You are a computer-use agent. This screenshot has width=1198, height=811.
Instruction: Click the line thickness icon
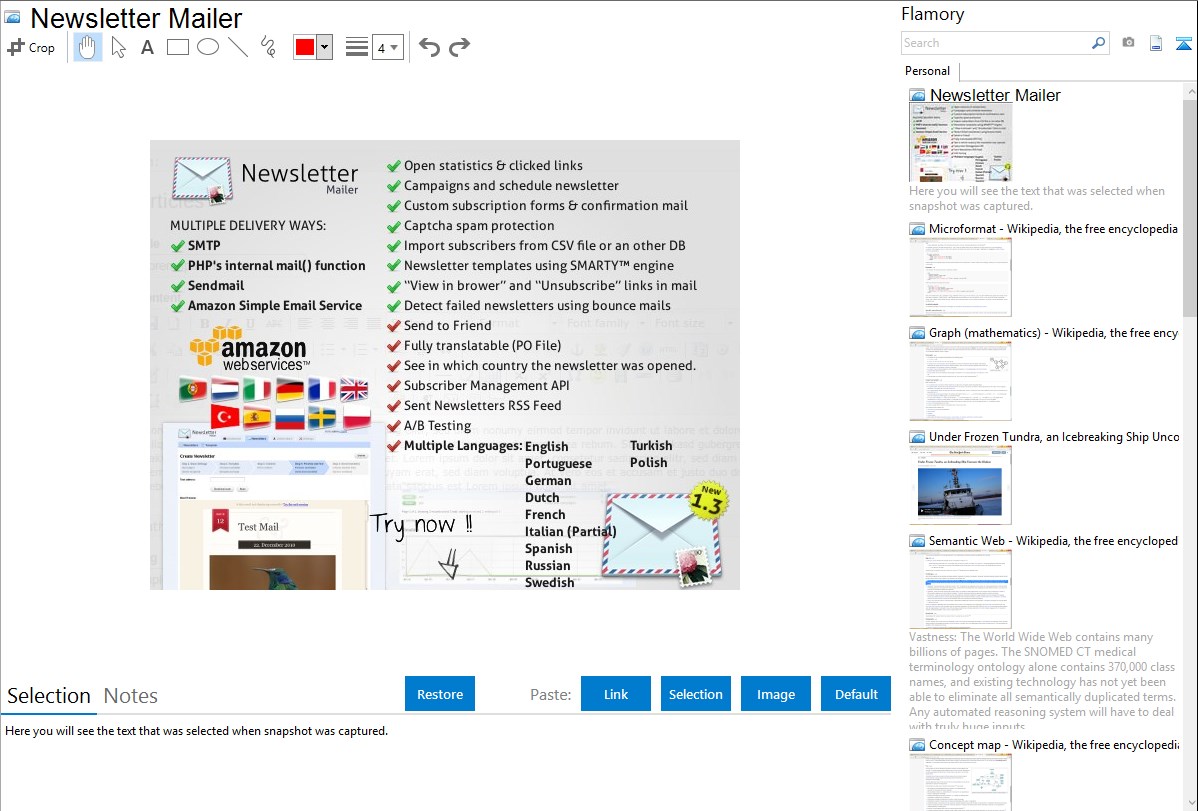(x=357, y=47)
